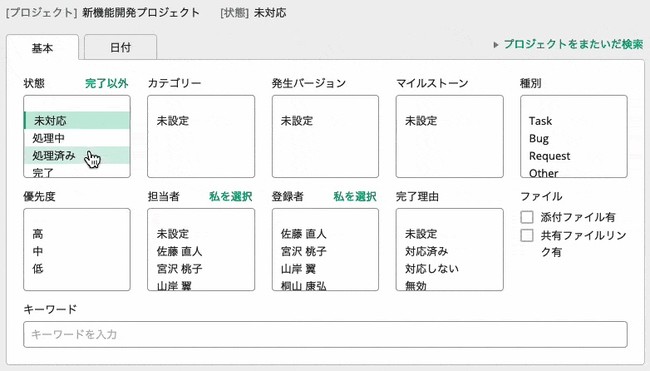Select 未設定 in the カテゴリー list
Screen dimensions: 650x371
201,121
